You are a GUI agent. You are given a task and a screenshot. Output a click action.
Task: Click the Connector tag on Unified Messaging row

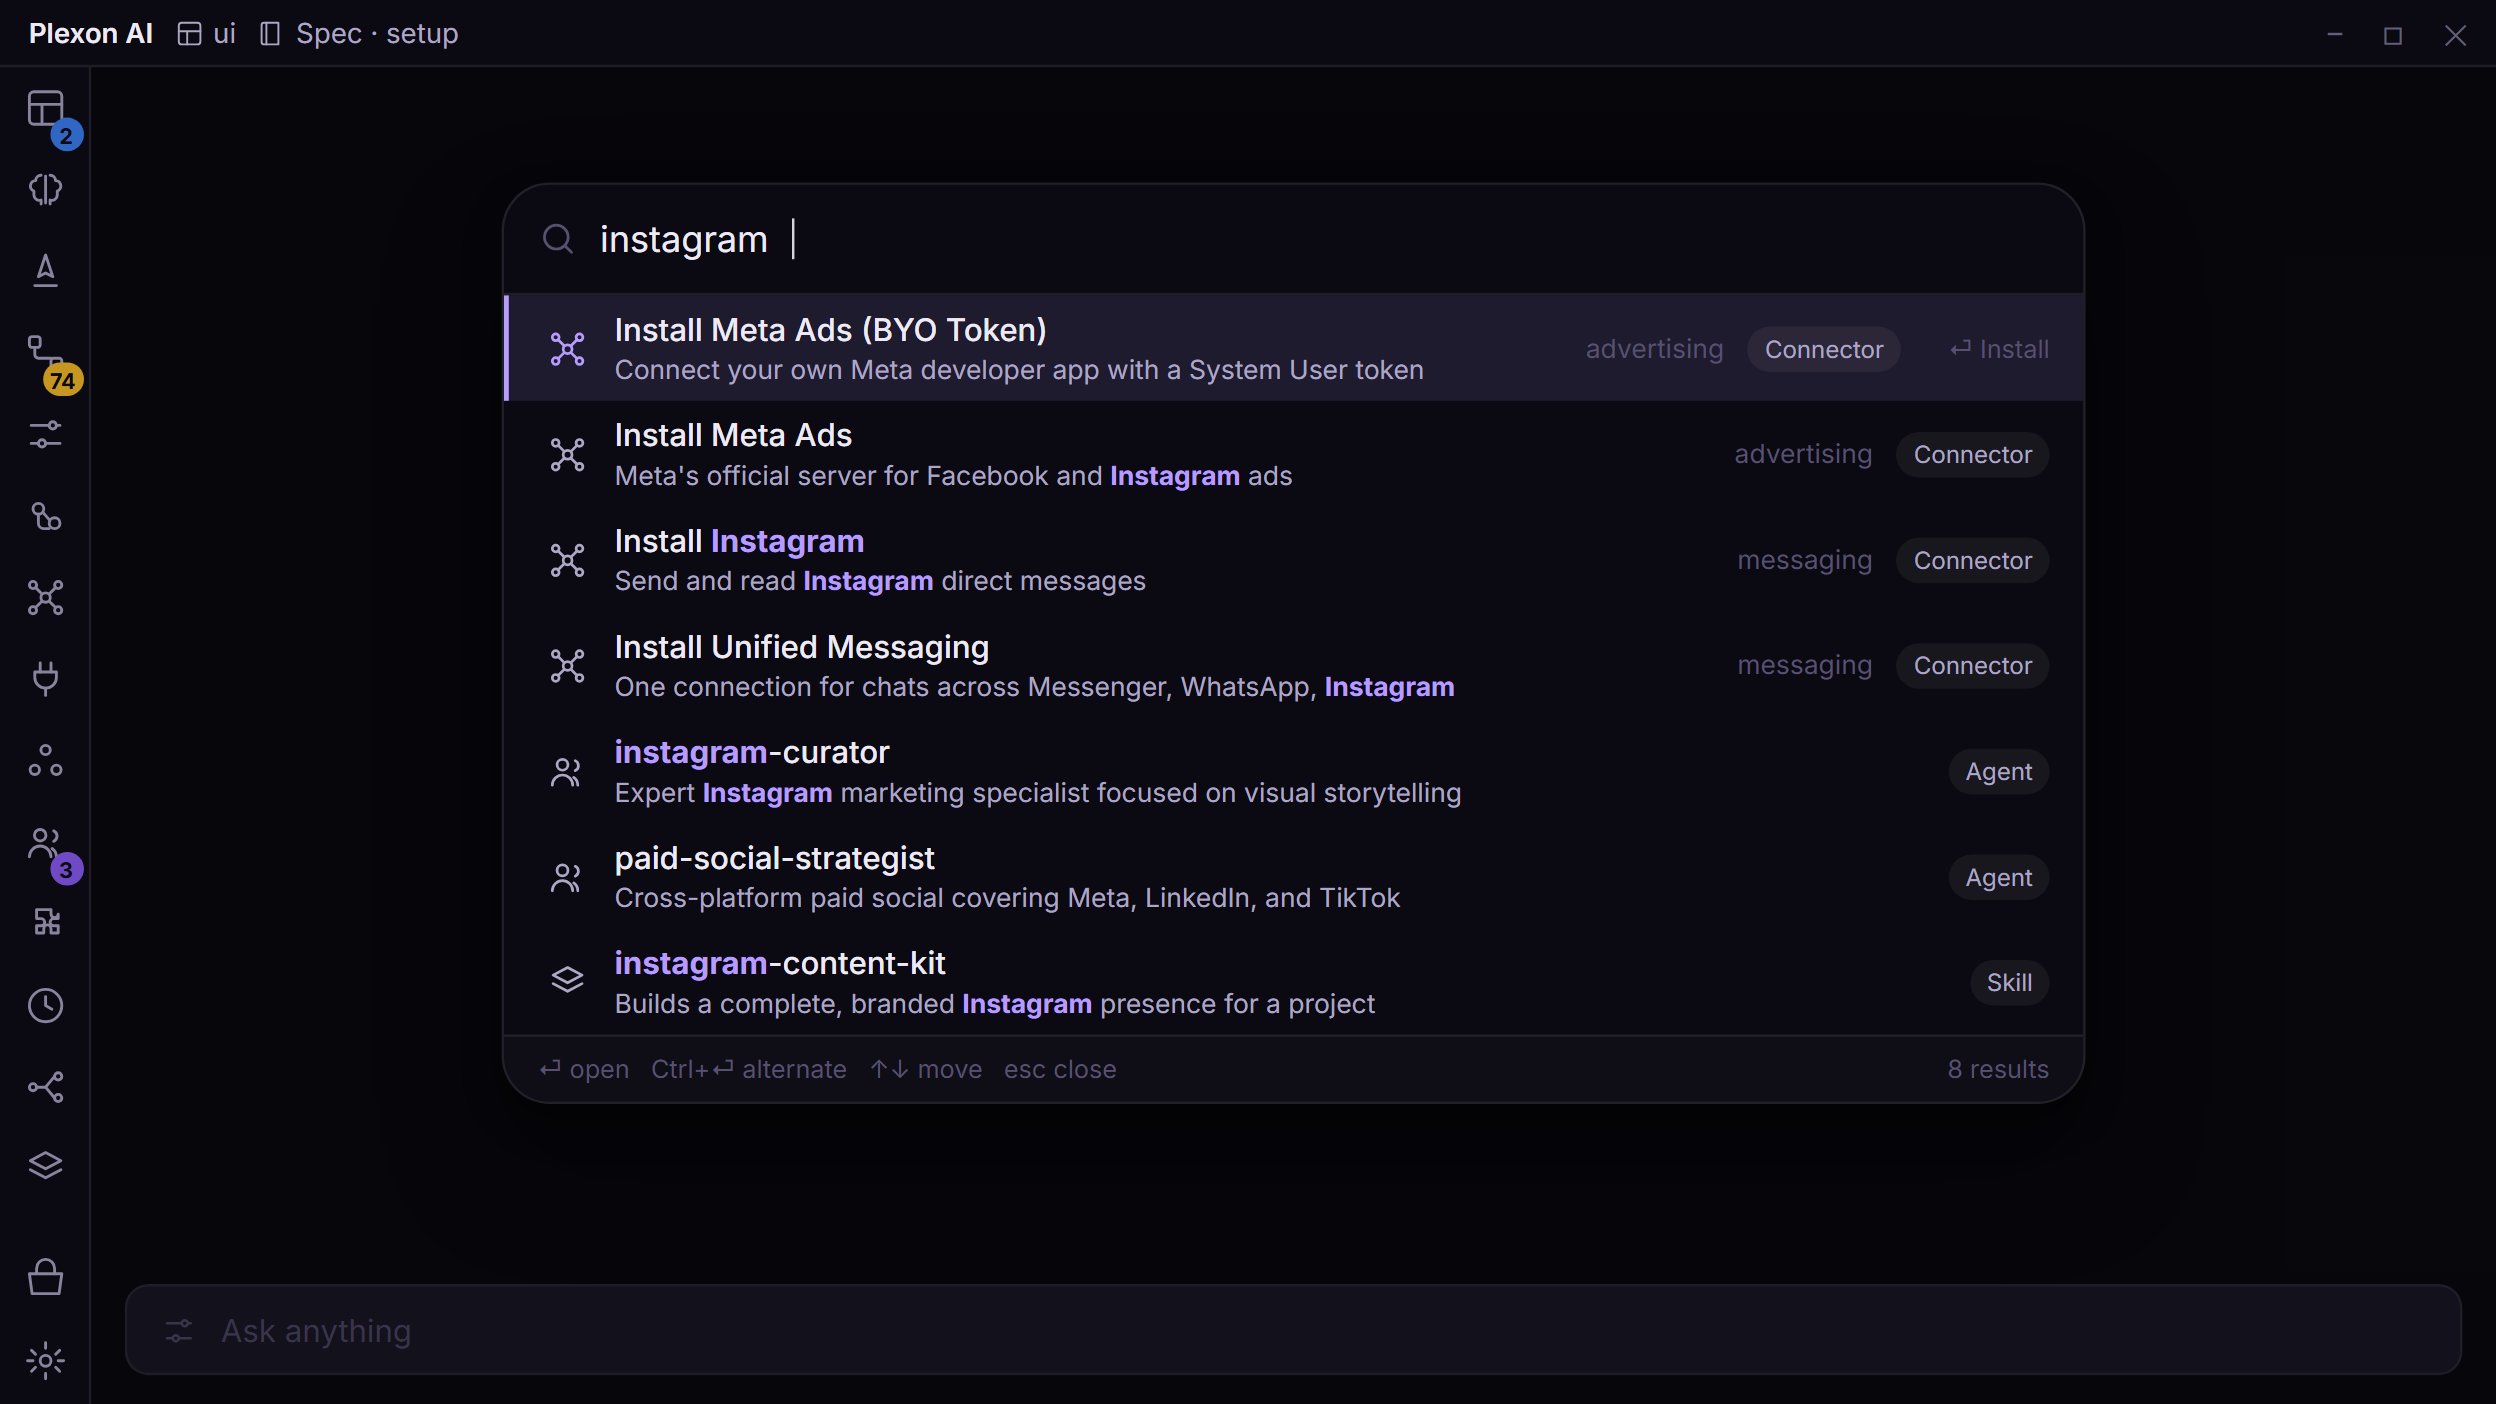(1973, 666)
